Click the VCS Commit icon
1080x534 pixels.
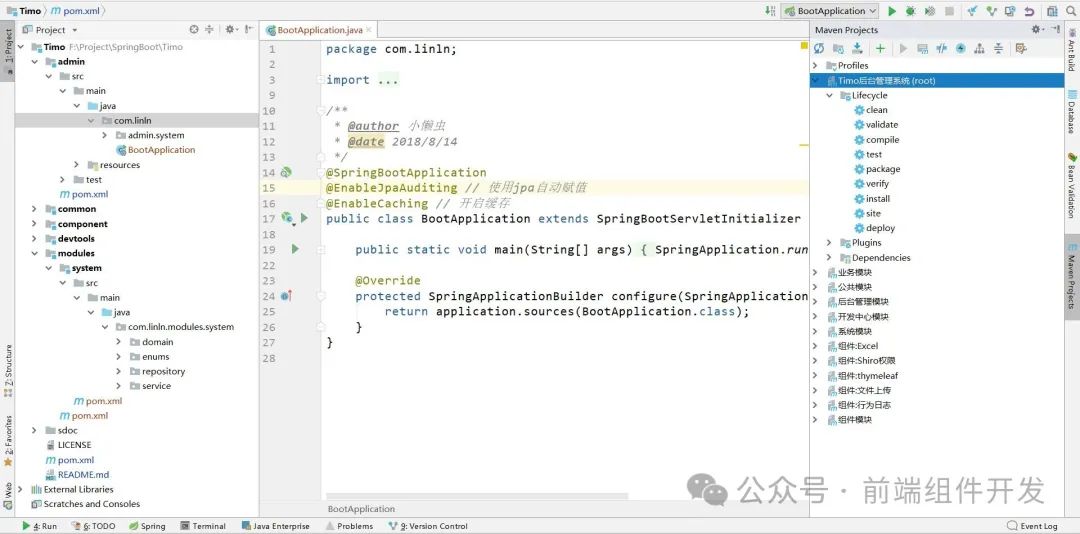[x=991, y=11]
